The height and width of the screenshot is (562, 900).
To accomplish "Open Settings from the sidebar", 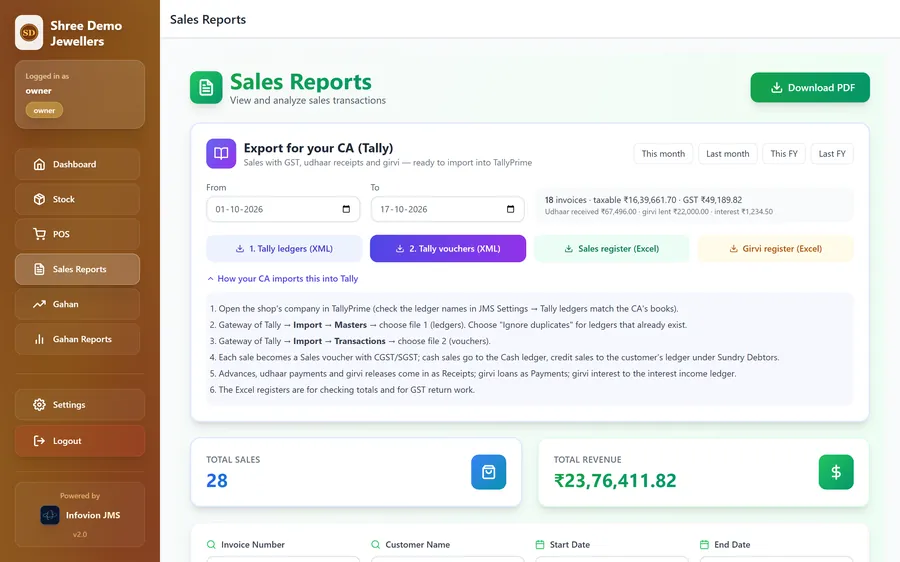I will coord(80,405).
